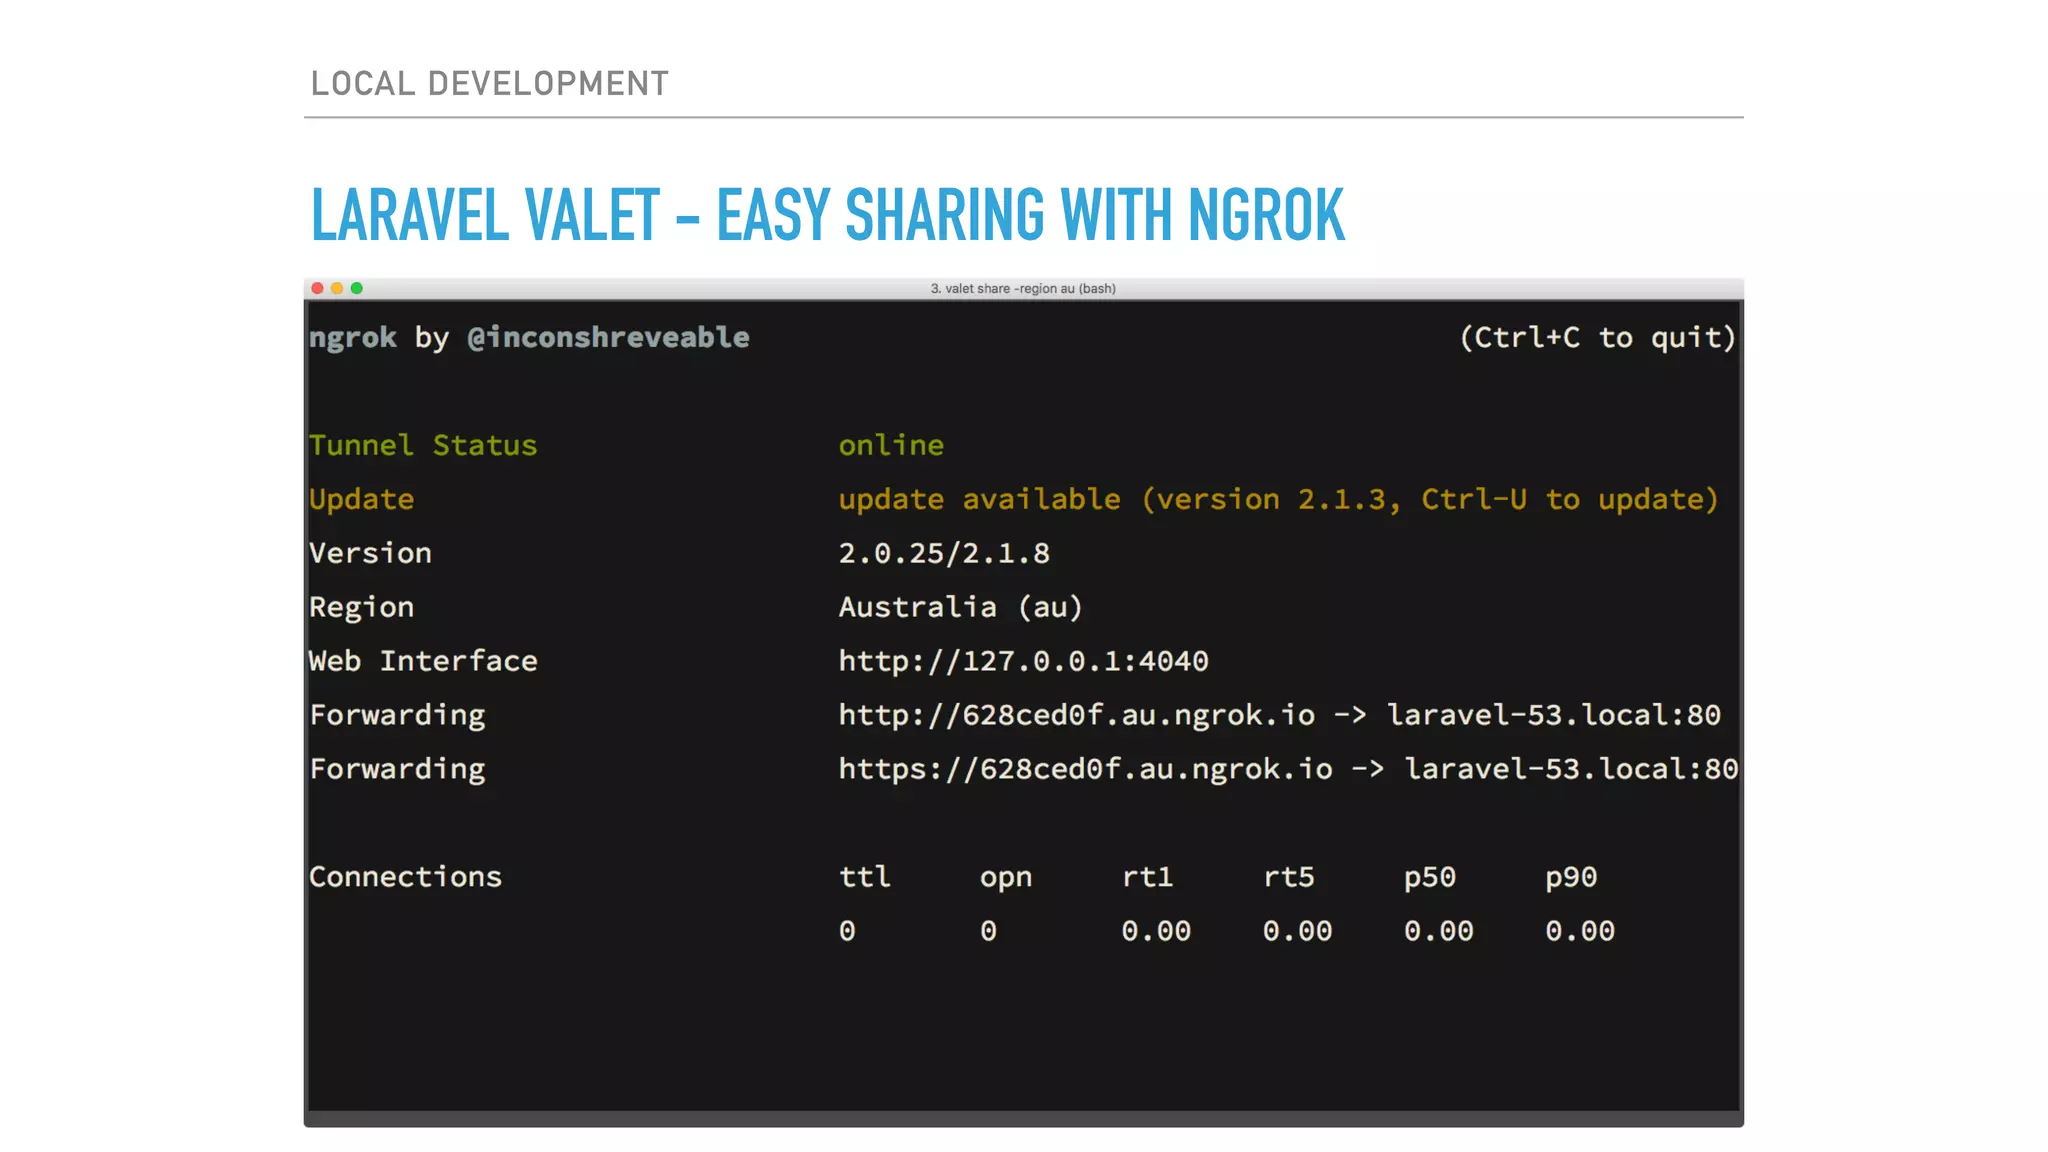Viewport: 2048px width, 1152px height.
Task: Click the 'Version' label
Action: pos(370,553)
